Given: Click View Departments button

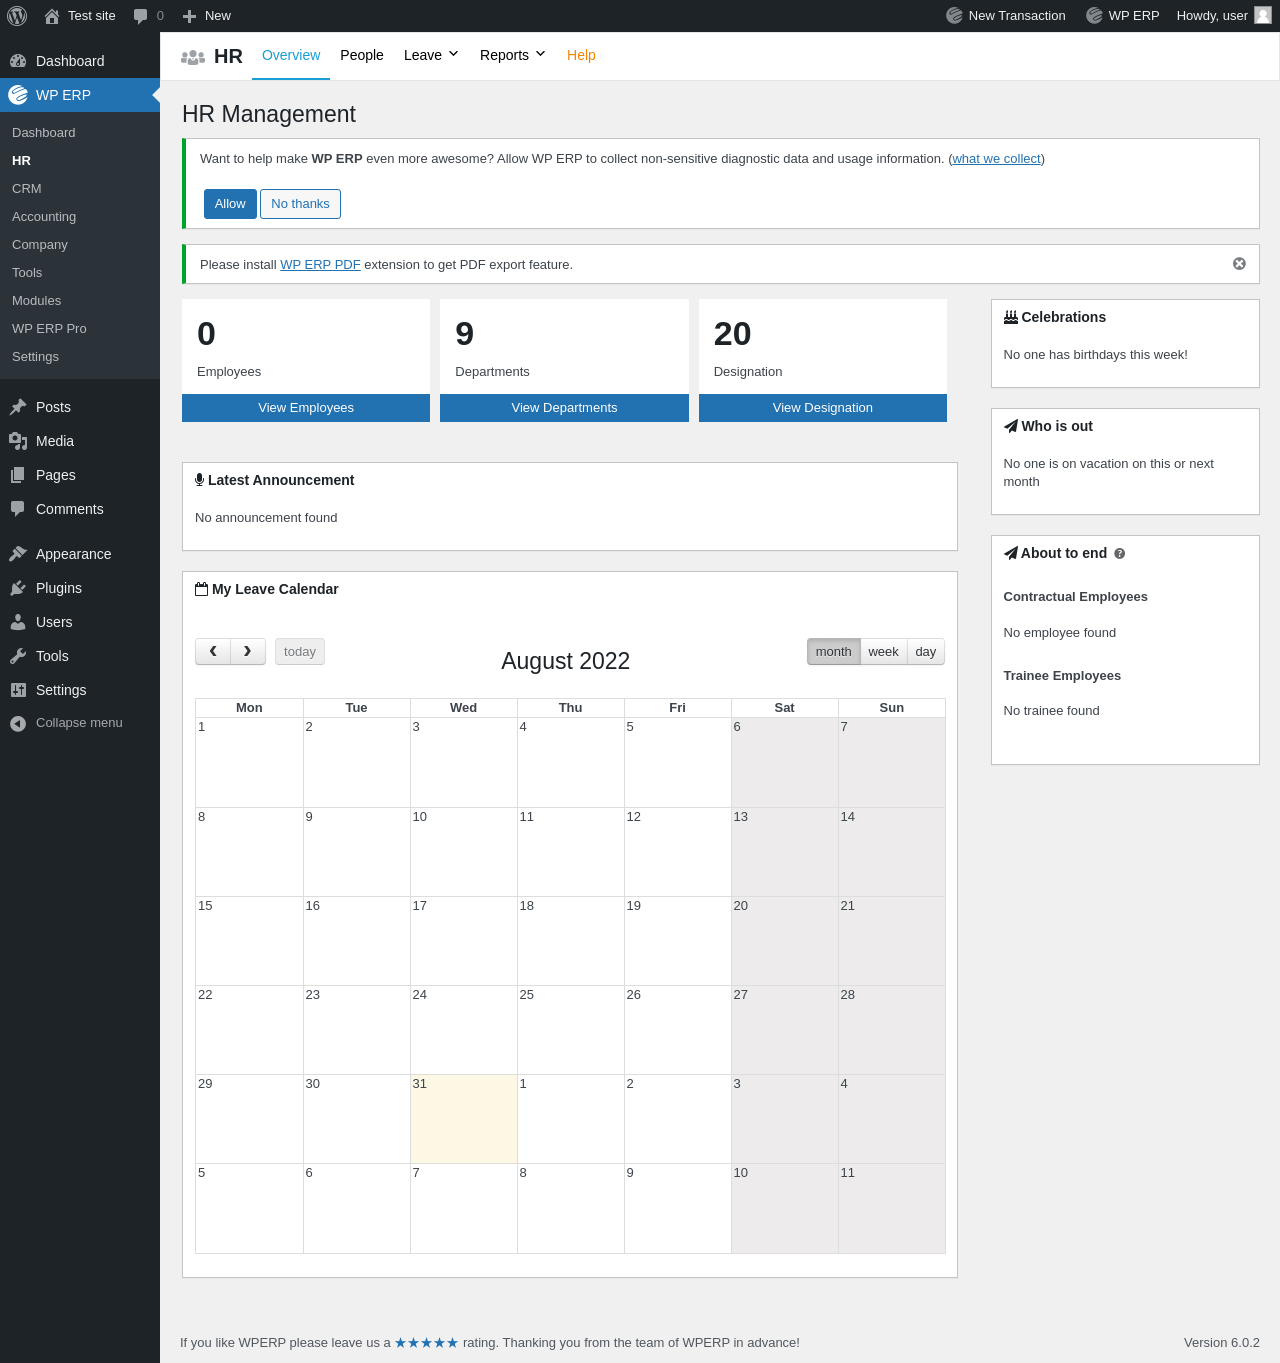Looking at the screenshot, I should click(x=564, y=408).
